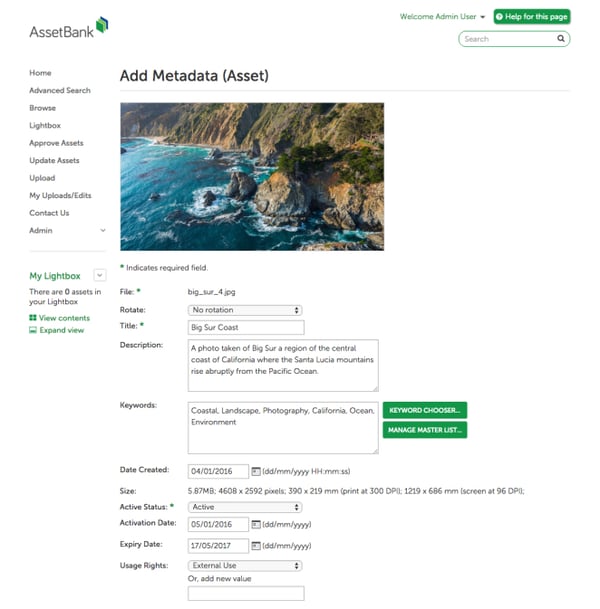Click the Big Sur coast preview image

click(252, 176)
